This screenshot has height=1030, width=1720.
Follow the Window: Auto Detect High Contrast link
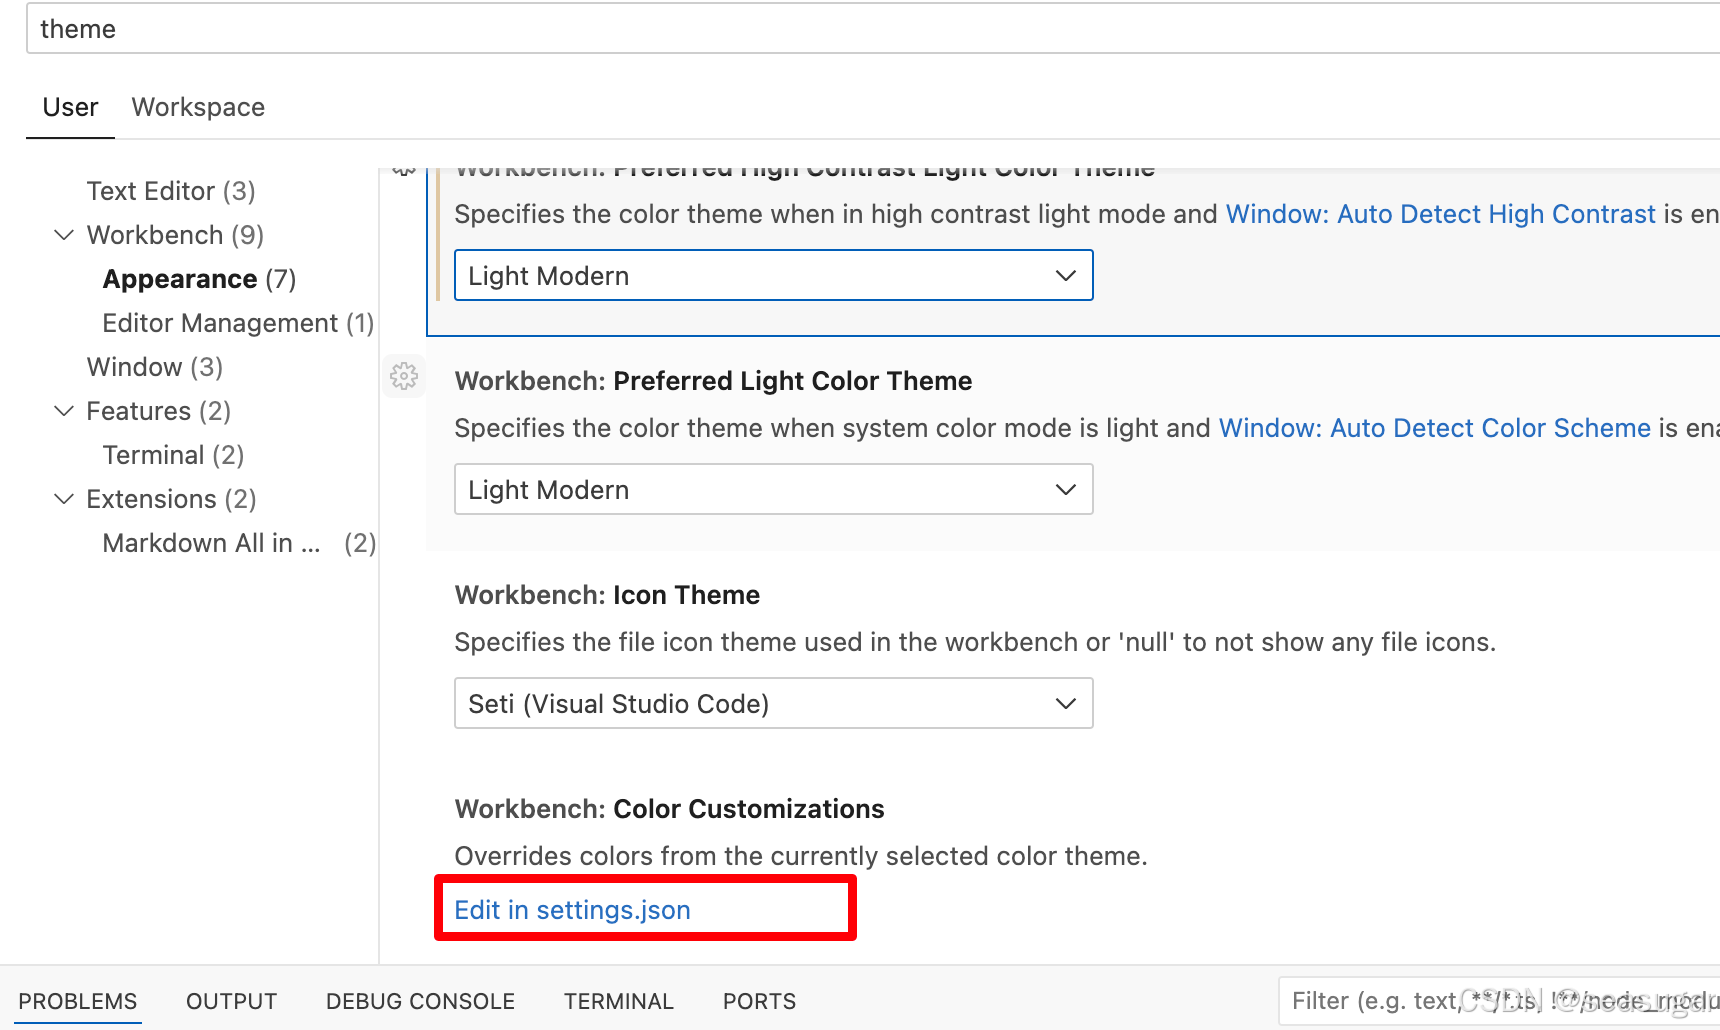point(1440,214)
